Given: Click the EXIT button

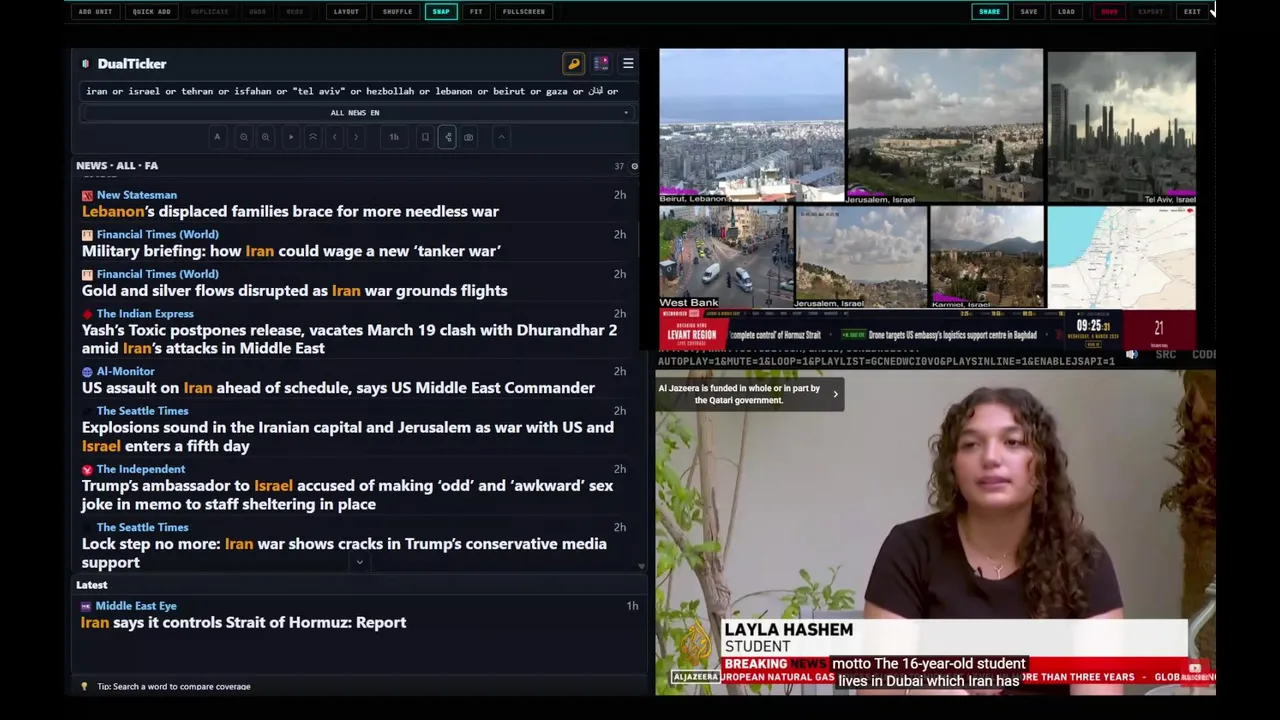Looking at the screenshot, I should point(1192,12).
